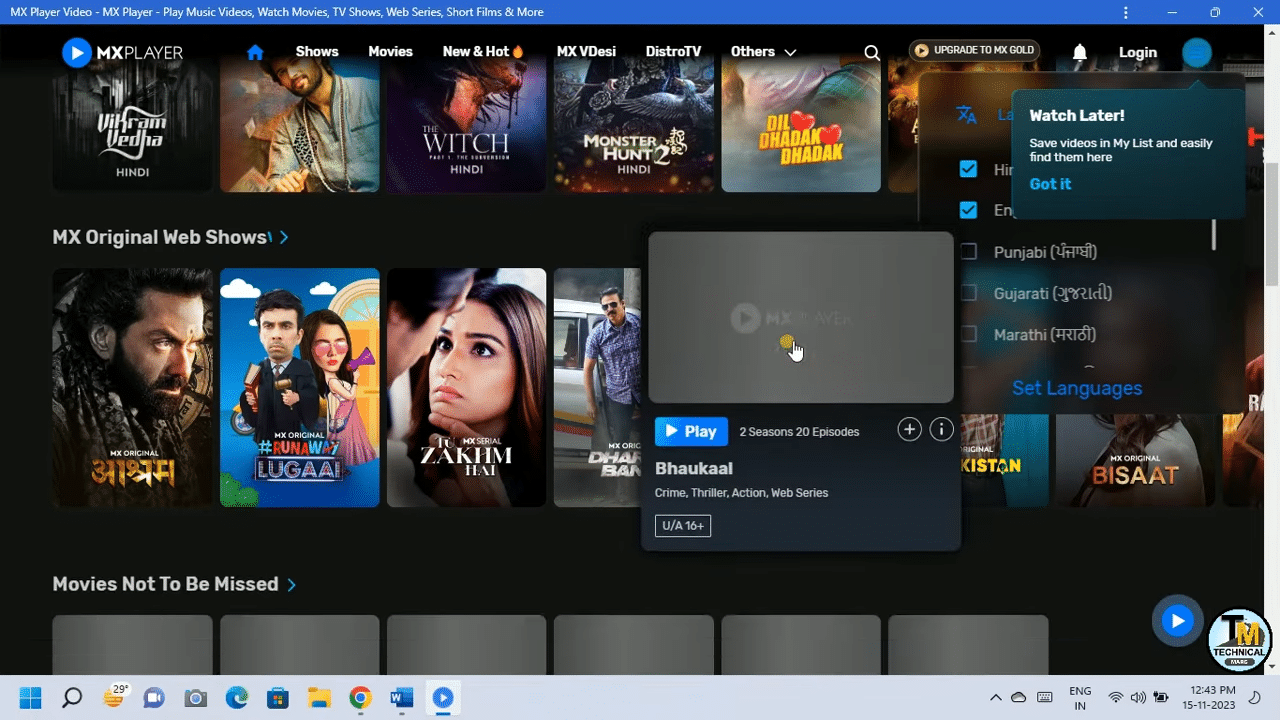Open the Shows tab
Image resolution: width=1280 pixels, height=720 pixels.
(x=317, y=52)
